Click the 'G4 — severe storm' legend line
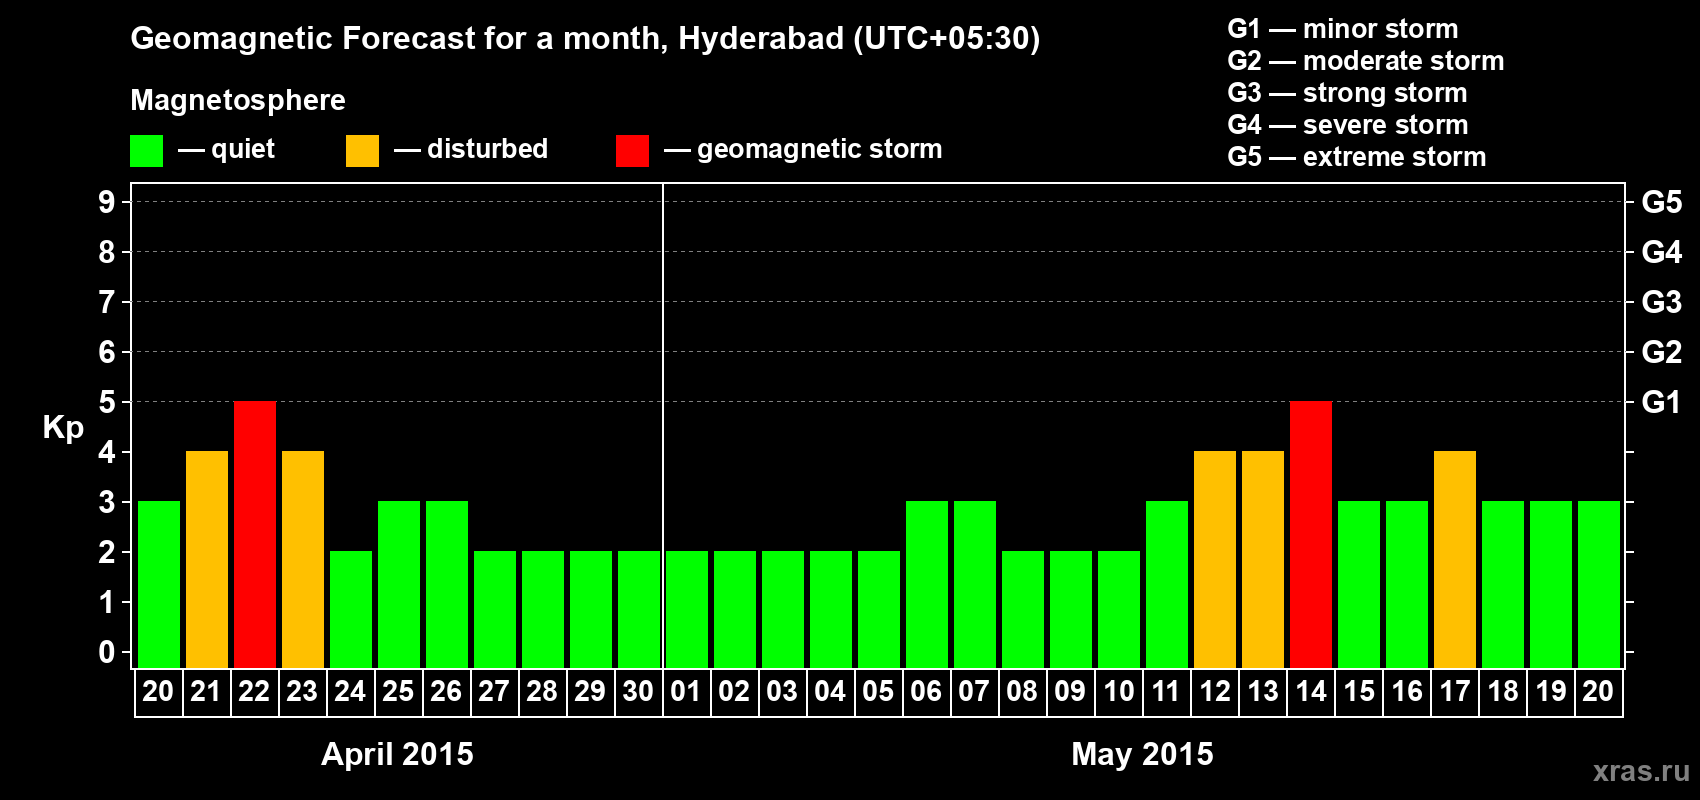This screenshot has width=1700, height=800. pyautogui.click(x=1348, y=125)
